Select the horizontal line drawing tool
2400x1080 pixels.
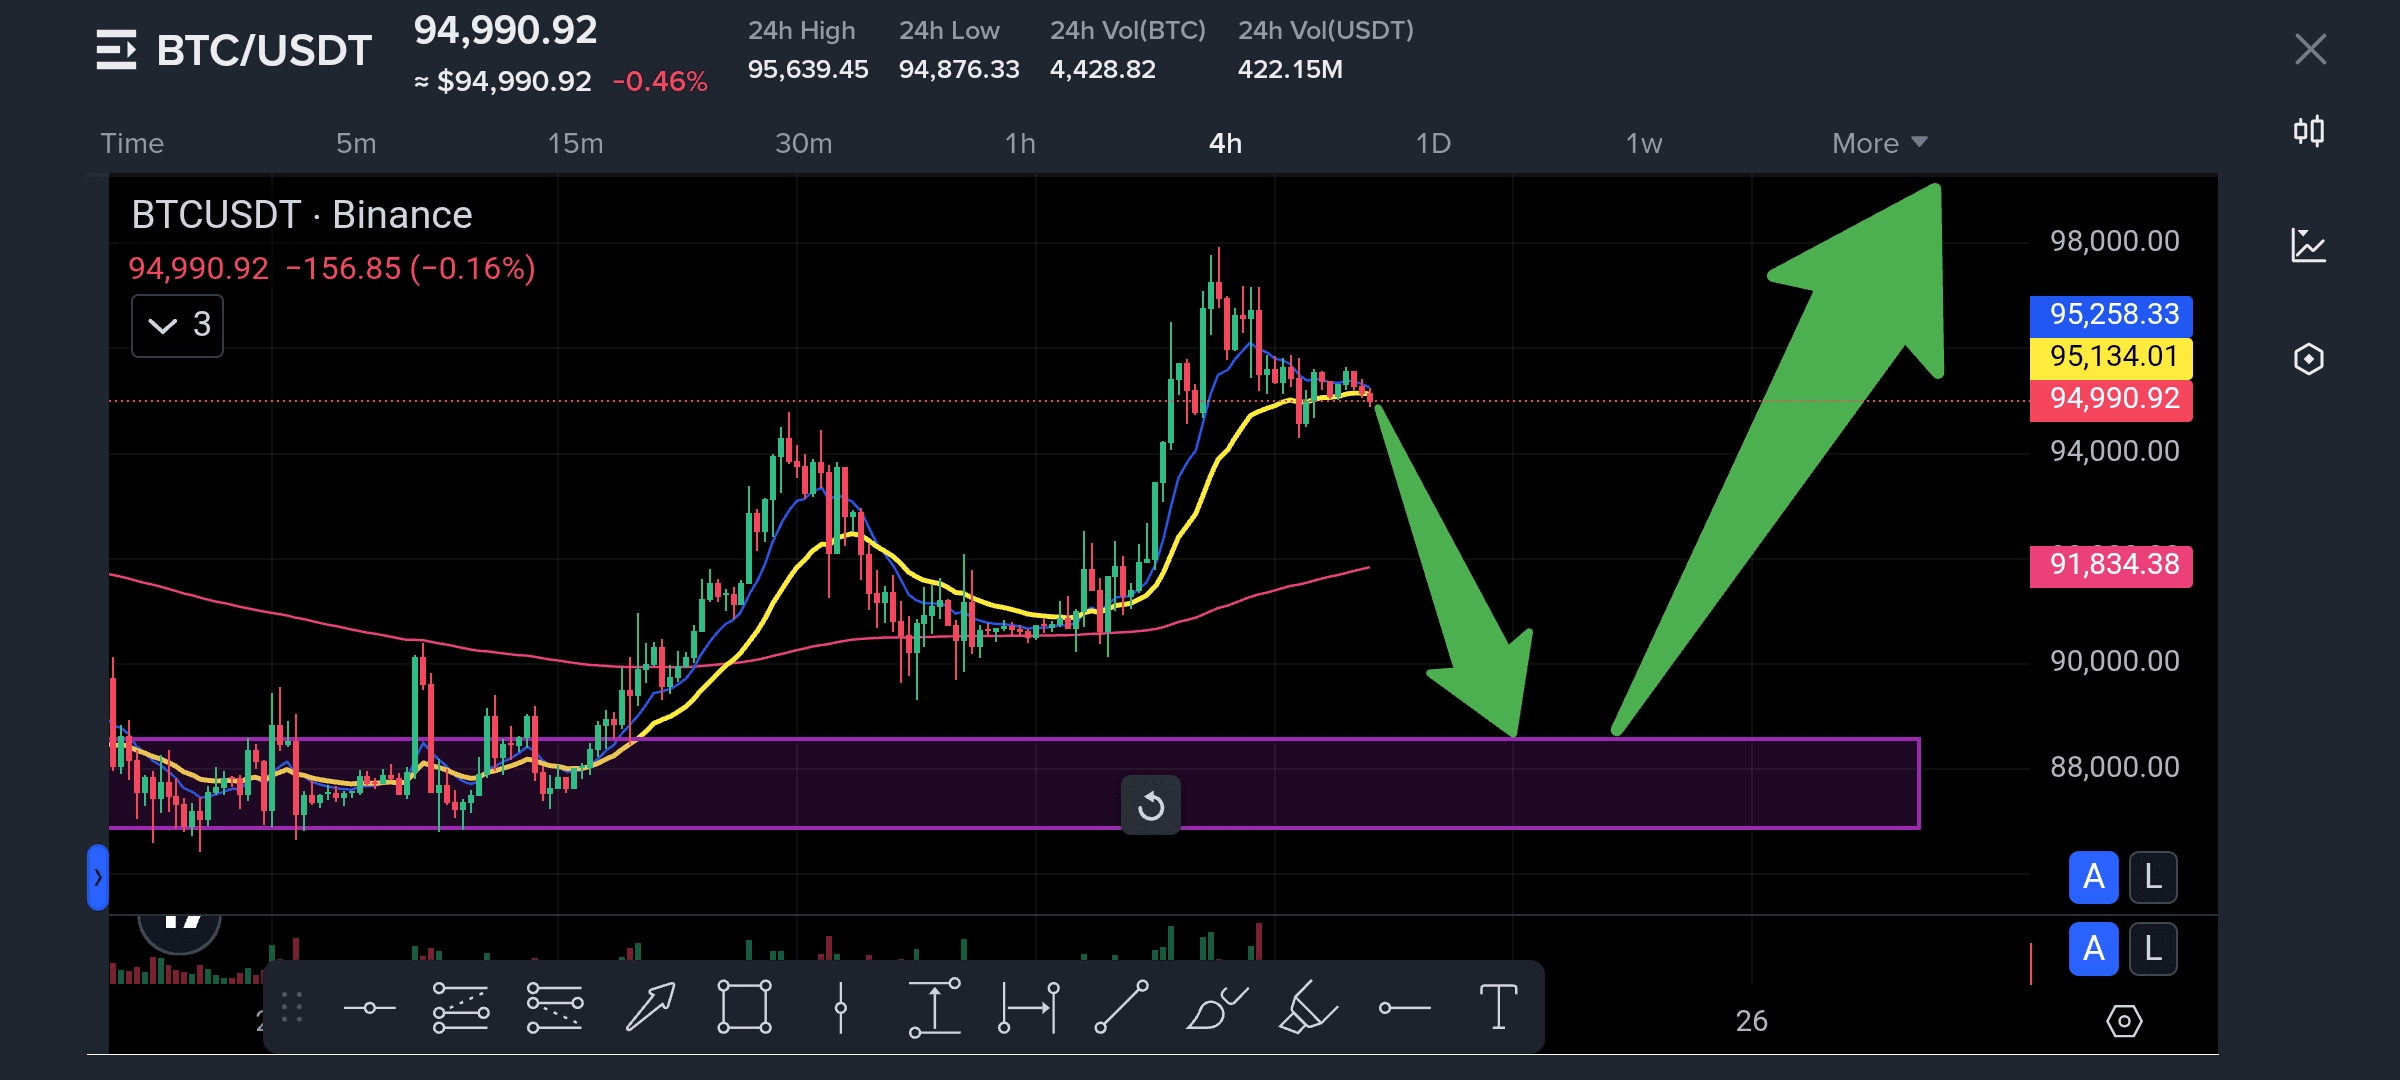(369, 1007)
